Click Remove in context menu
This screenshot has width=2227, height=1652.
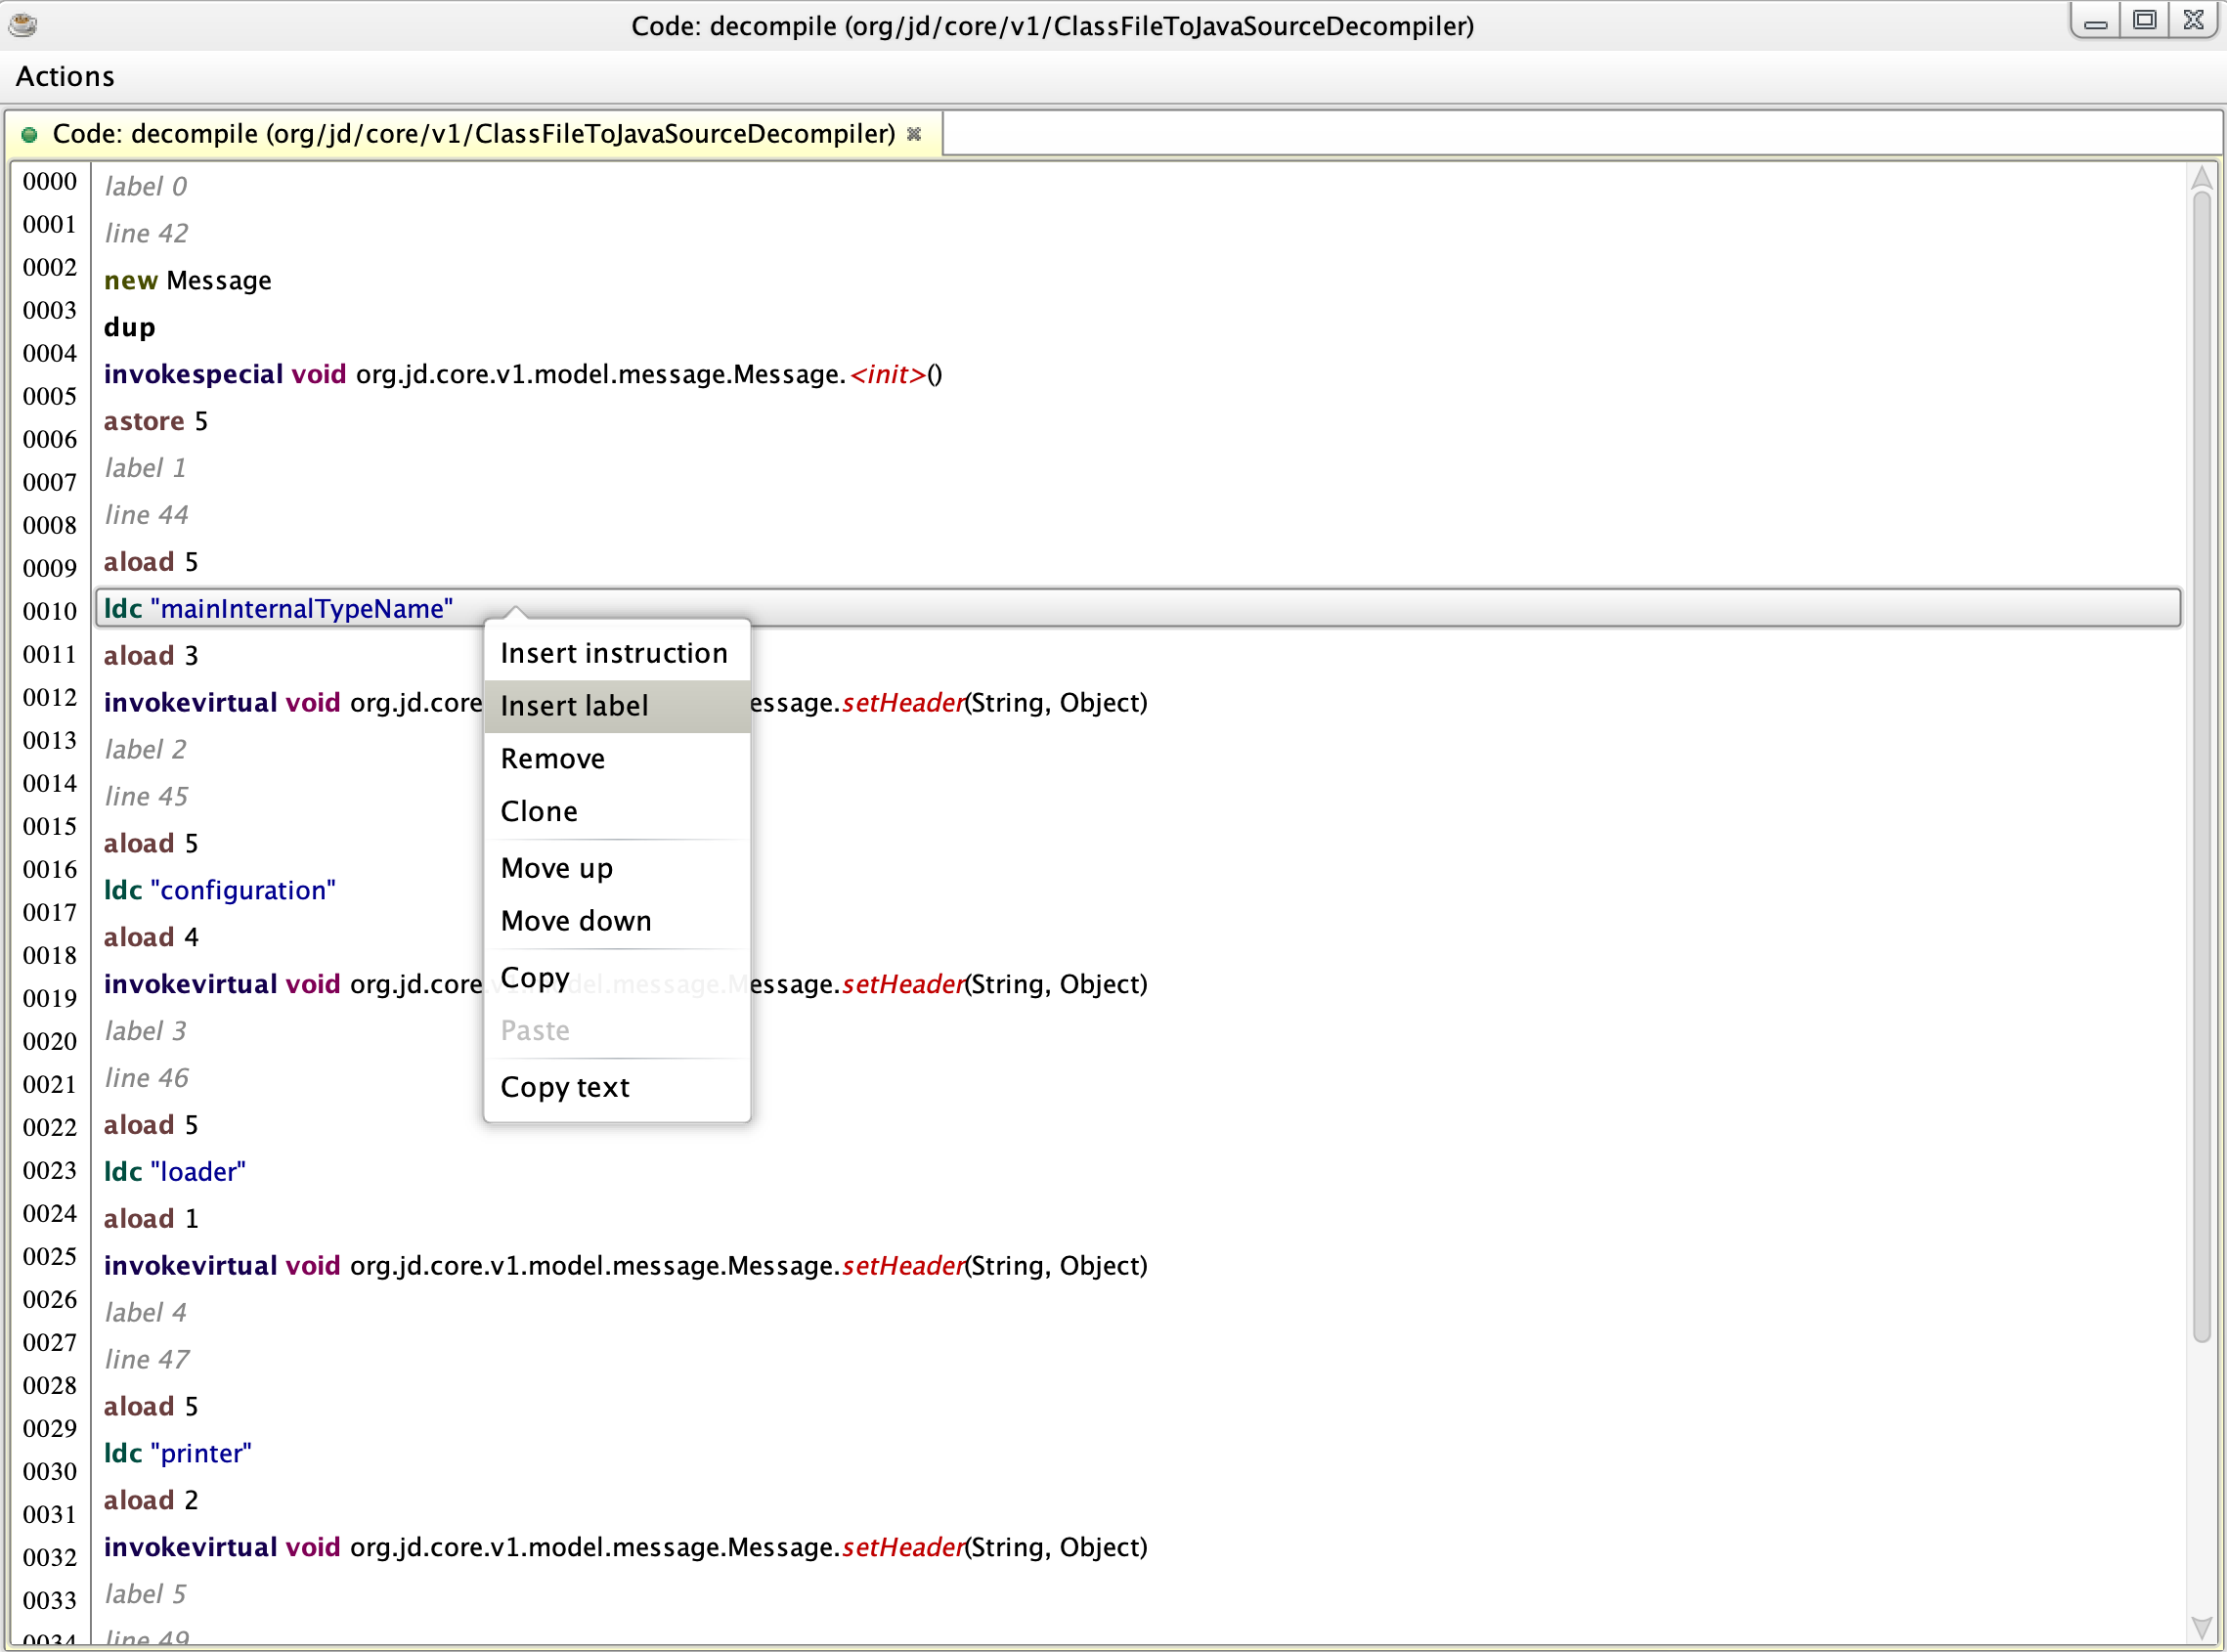pyautogui.click(x=553, y=759)
